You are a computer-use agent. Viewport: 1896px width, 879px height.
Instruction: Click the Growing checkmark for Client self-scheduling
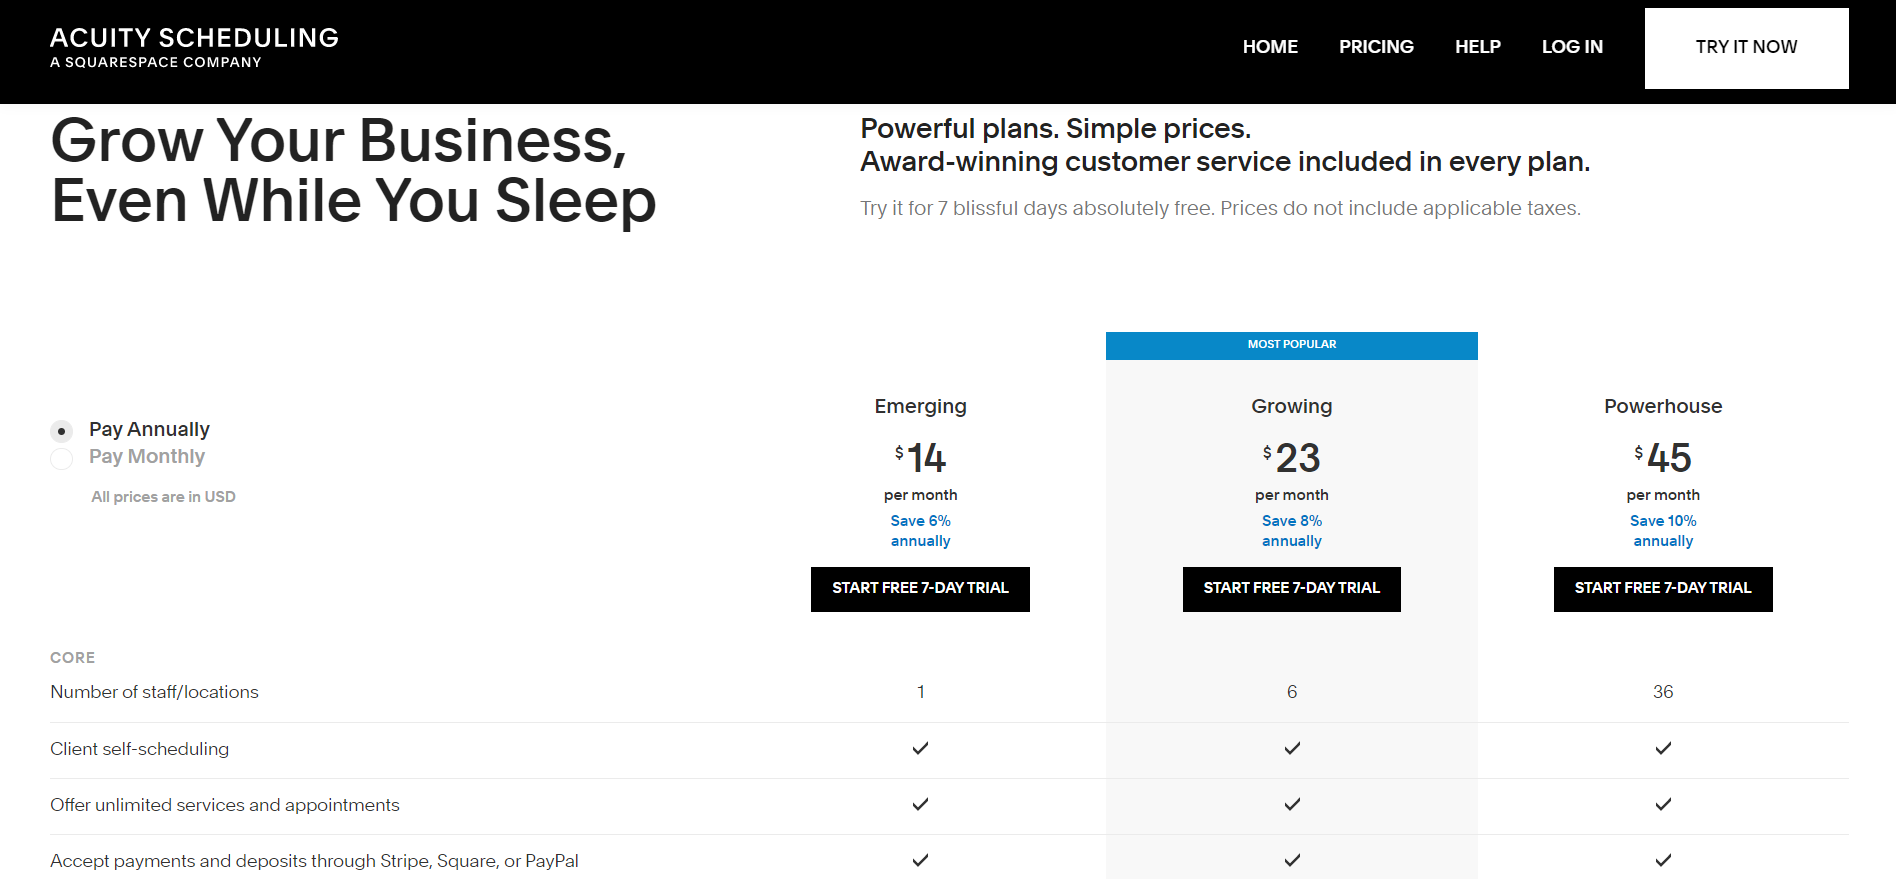pyautogui.click(x=1292, y=748)
